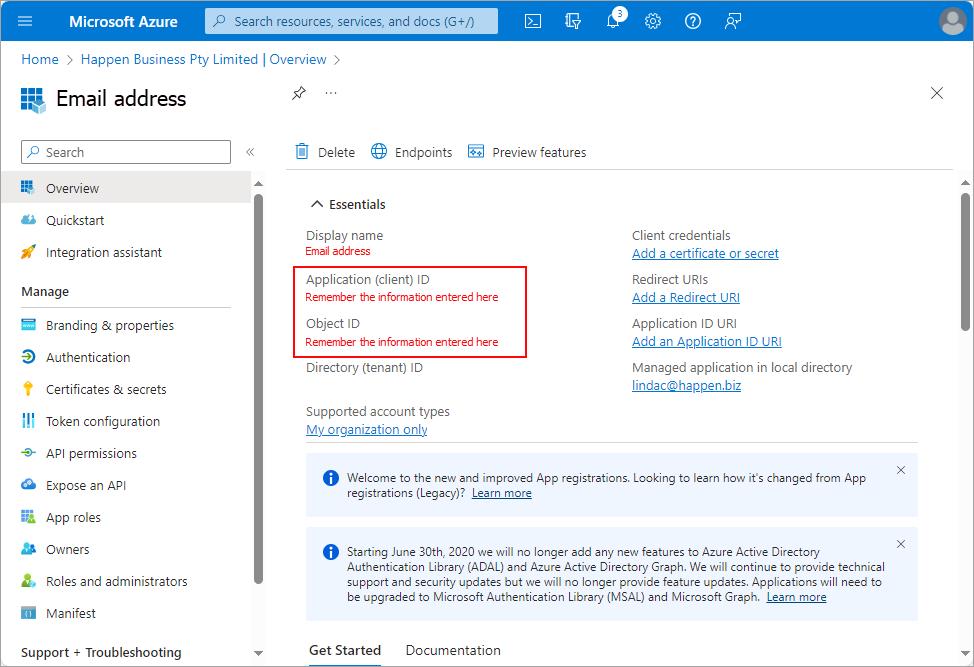Screen dimensions: 974x667
Task: Launch Azure Cloud Shell from top bar
Action: point(533,20)
